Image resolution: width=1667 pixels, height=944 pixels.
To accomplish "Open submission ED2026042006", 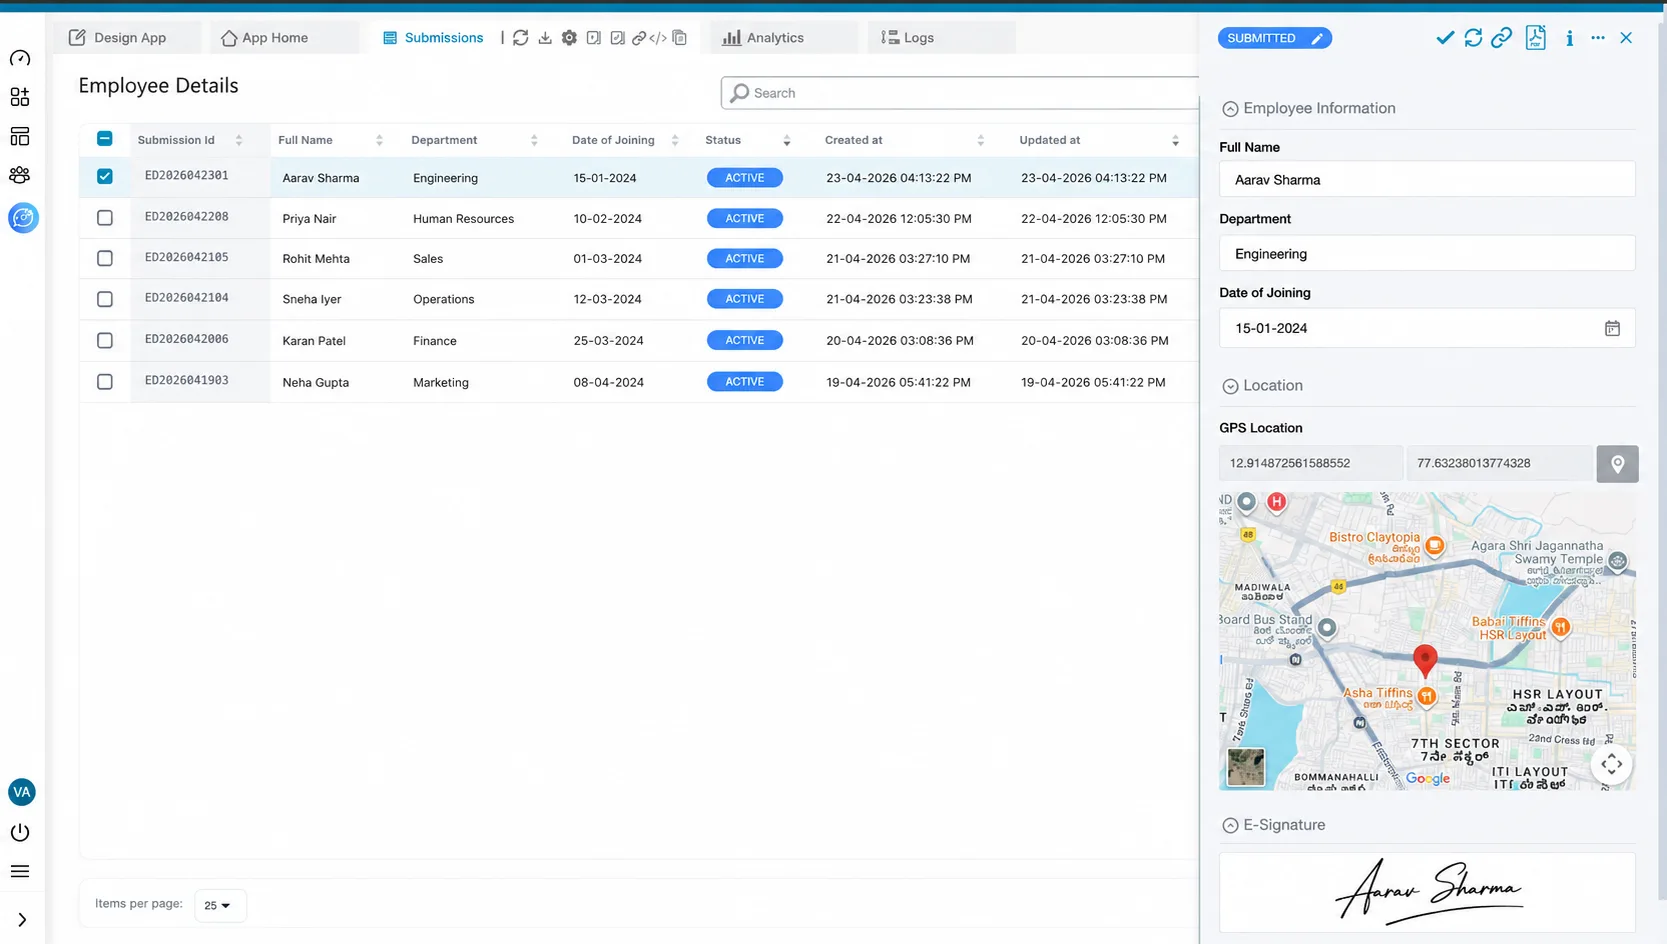I will 187,339.
